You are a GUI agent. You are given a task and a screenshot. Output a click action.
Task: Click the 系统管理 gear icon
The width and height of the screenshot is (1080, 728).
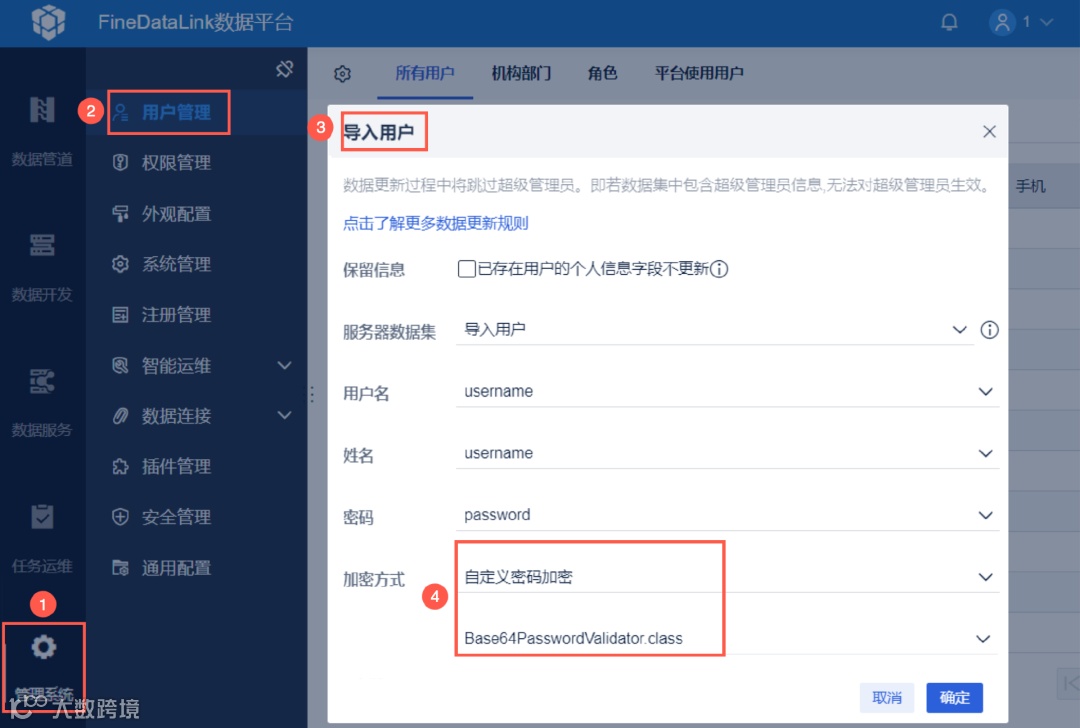click(121, 264)
